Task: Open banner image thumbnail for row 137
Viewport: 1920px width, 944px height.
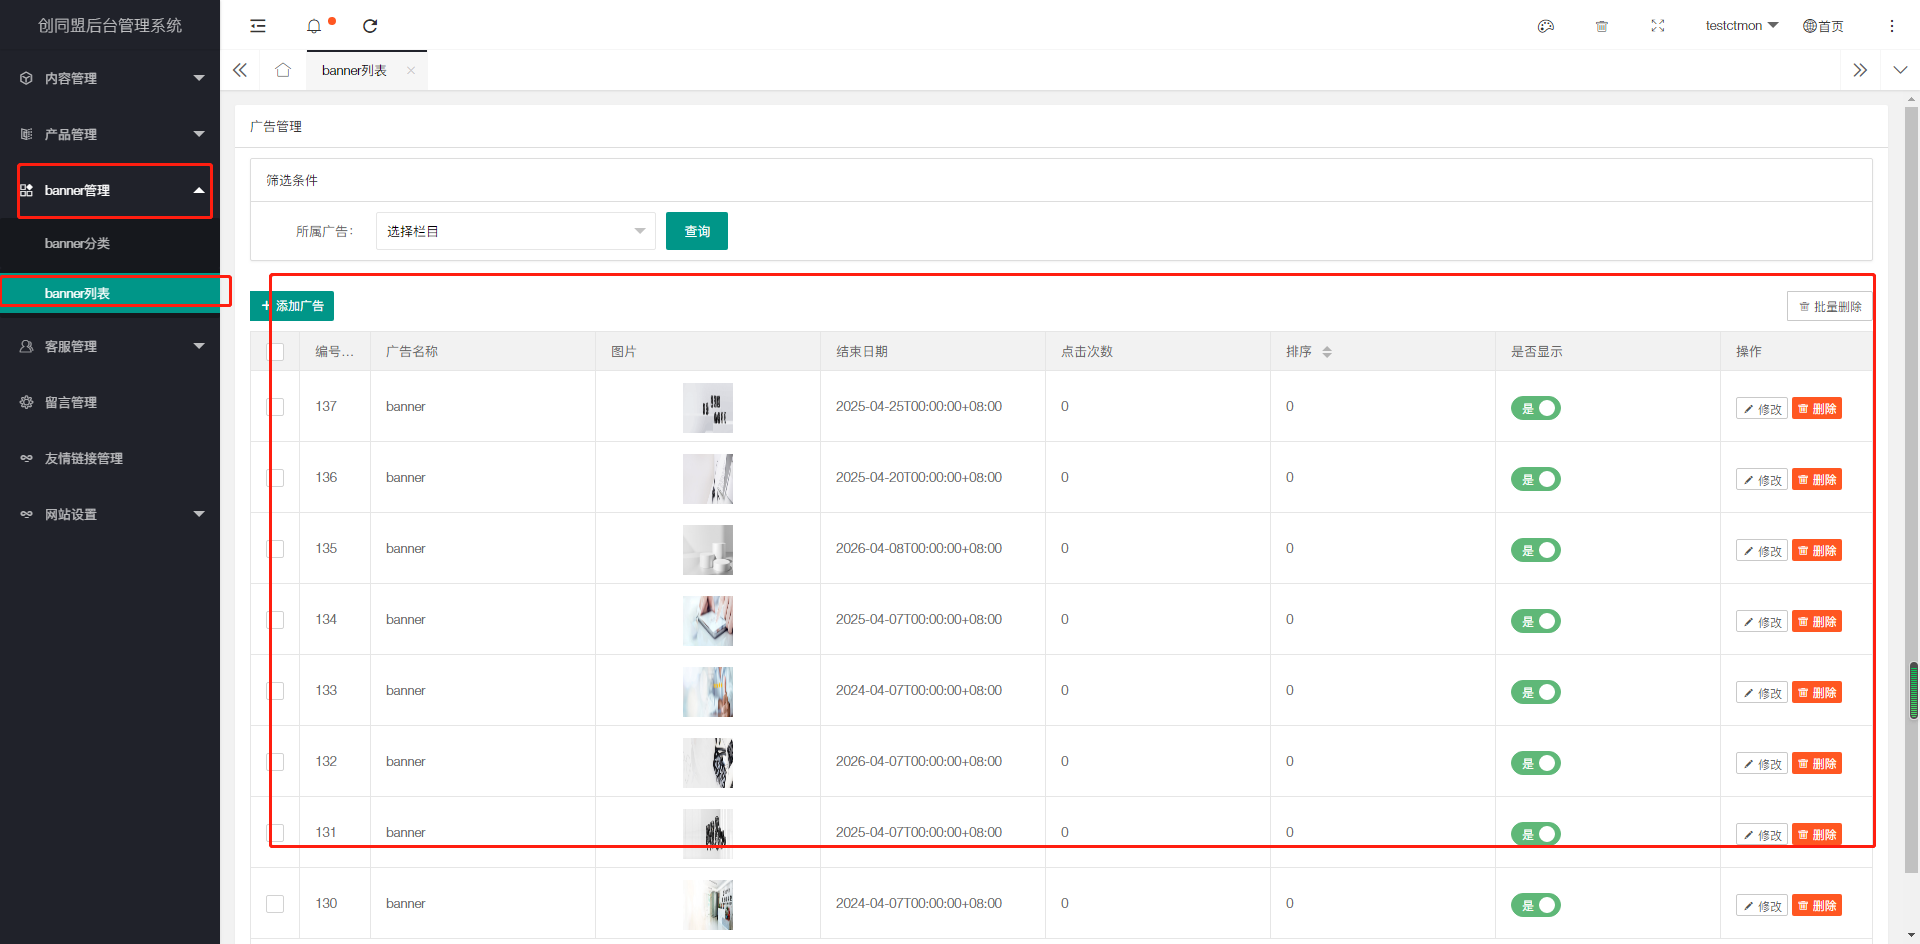Action: (x=708, y=408)
